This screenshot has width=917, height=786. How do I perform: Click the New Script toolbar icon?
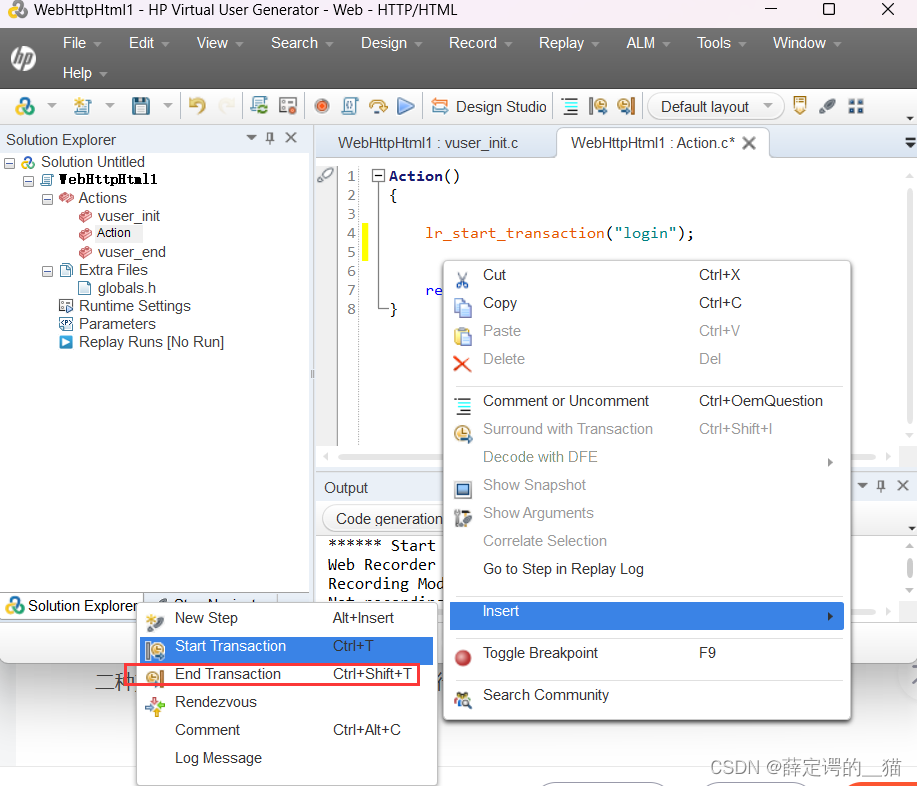click(82, 106)
